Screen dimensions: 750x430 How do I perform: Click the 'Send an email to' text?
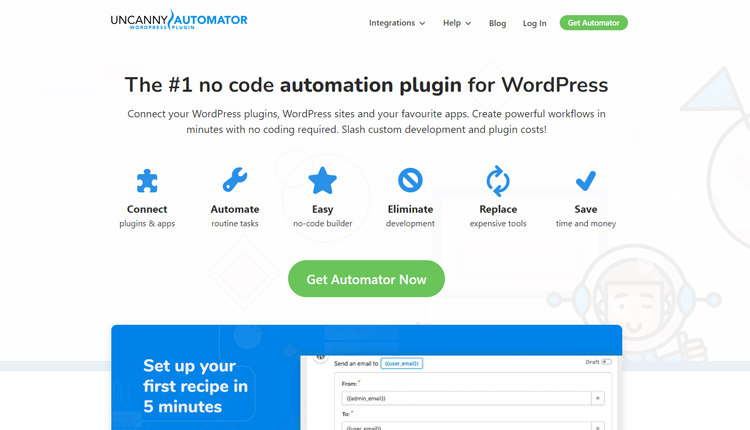356,364
